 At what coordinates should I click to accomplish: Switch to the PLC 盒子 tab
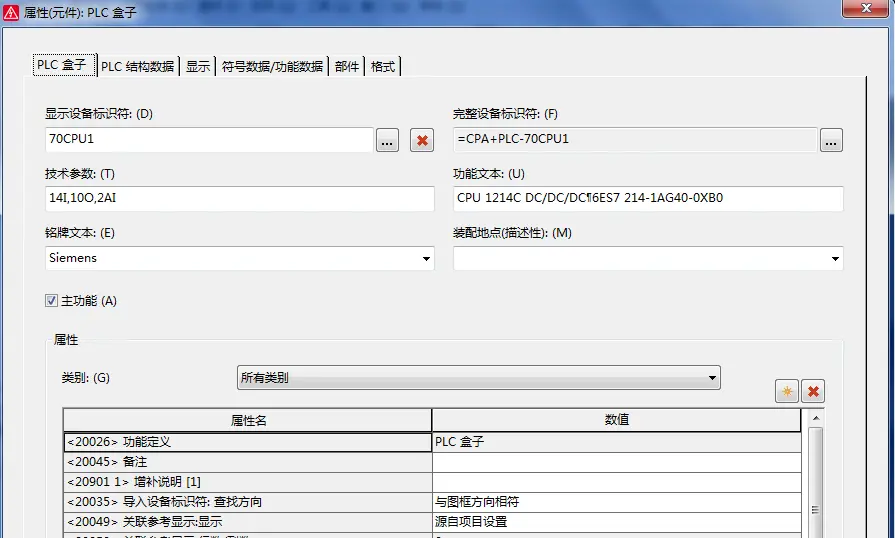pyautogui.click(x=62, y=65)
